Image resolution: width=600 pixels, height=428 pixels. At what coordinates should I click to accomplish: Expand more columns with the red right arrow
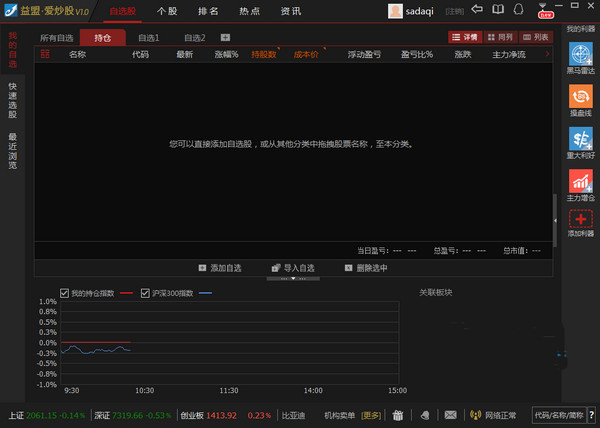[x=548, y=54]
